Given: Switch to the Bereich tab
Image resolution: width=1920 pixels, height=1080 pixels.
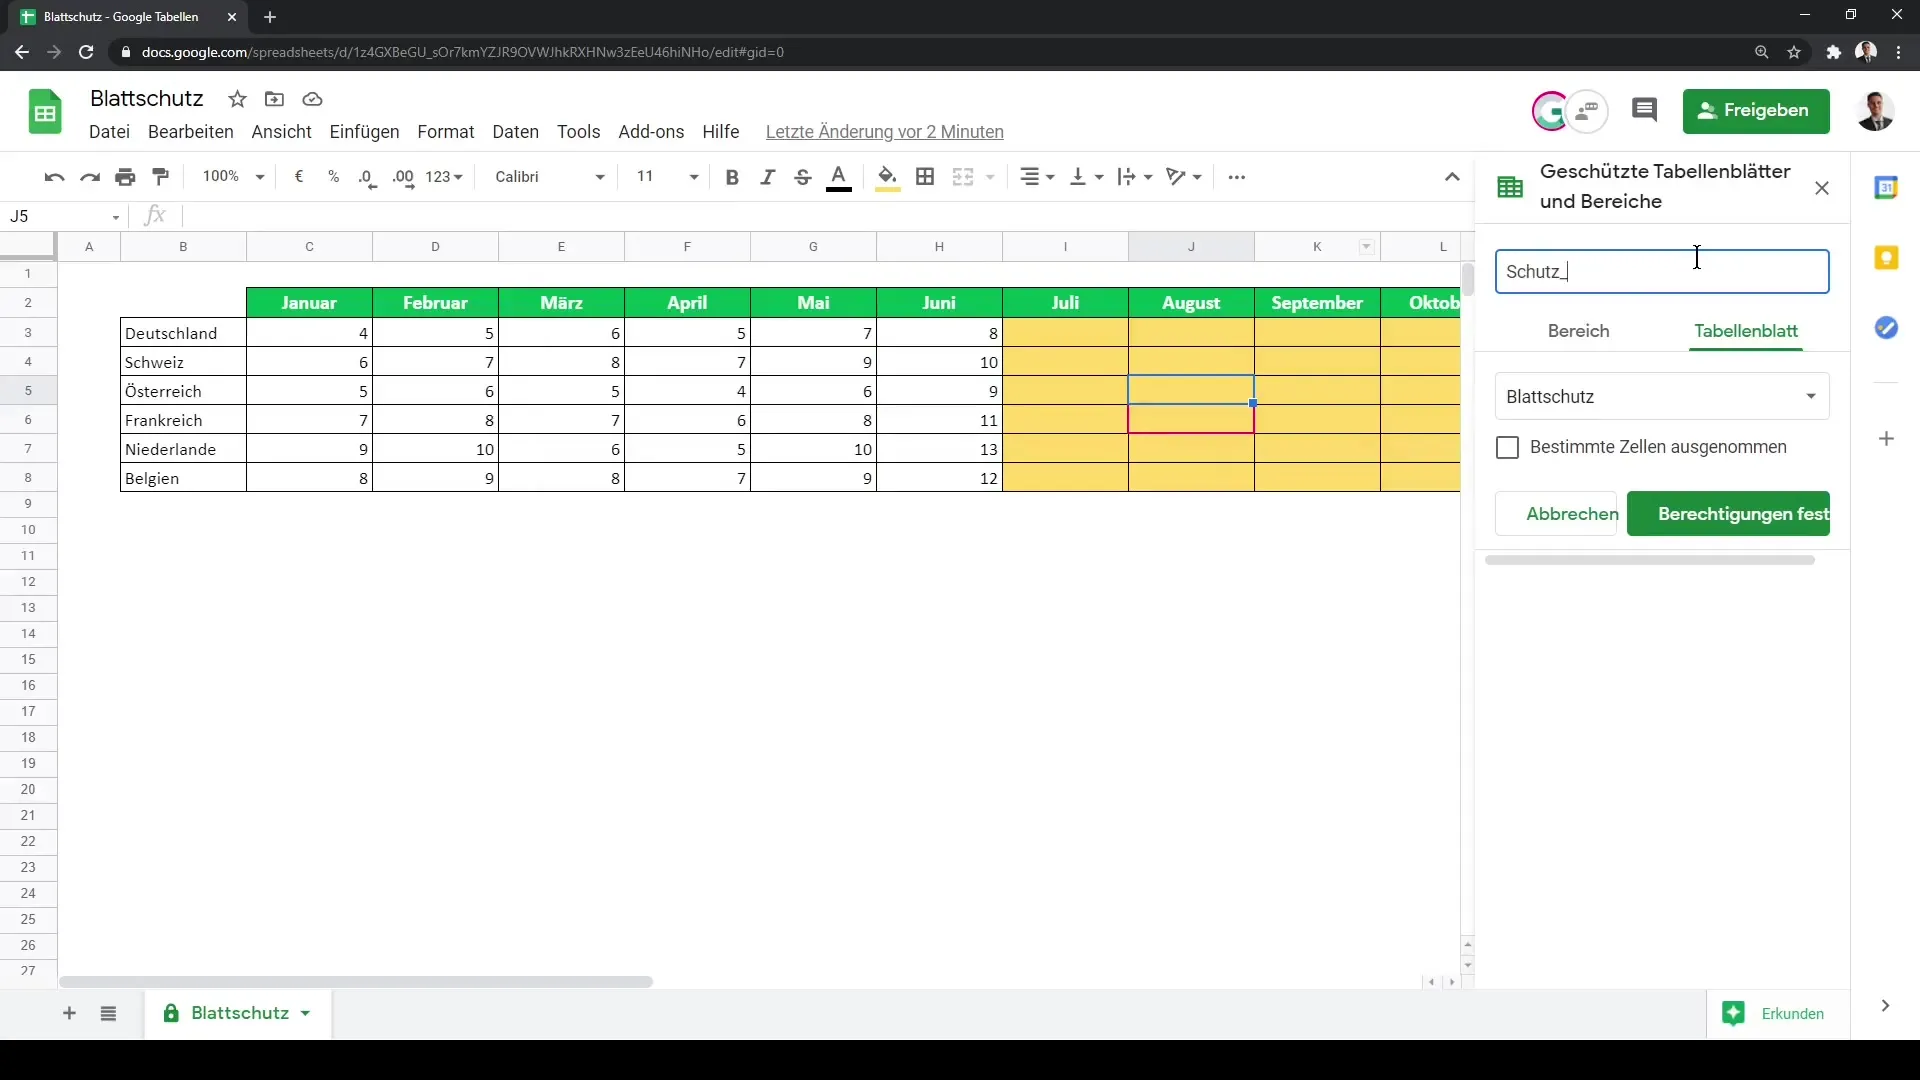Looking at the screenshot, I should pyautogui.click(x=1578, y=331).
